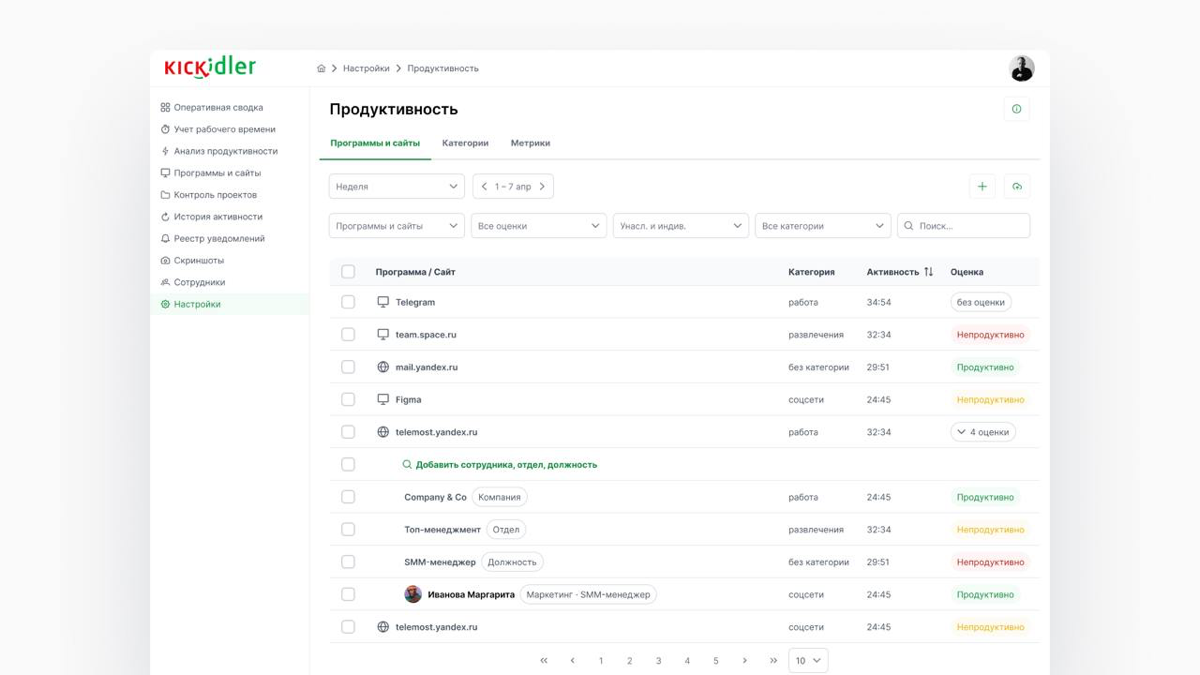Click monitor icon in Telegram row
Image resolution: width=1200 pixels, height=675 pixels.
pos(383,302)
